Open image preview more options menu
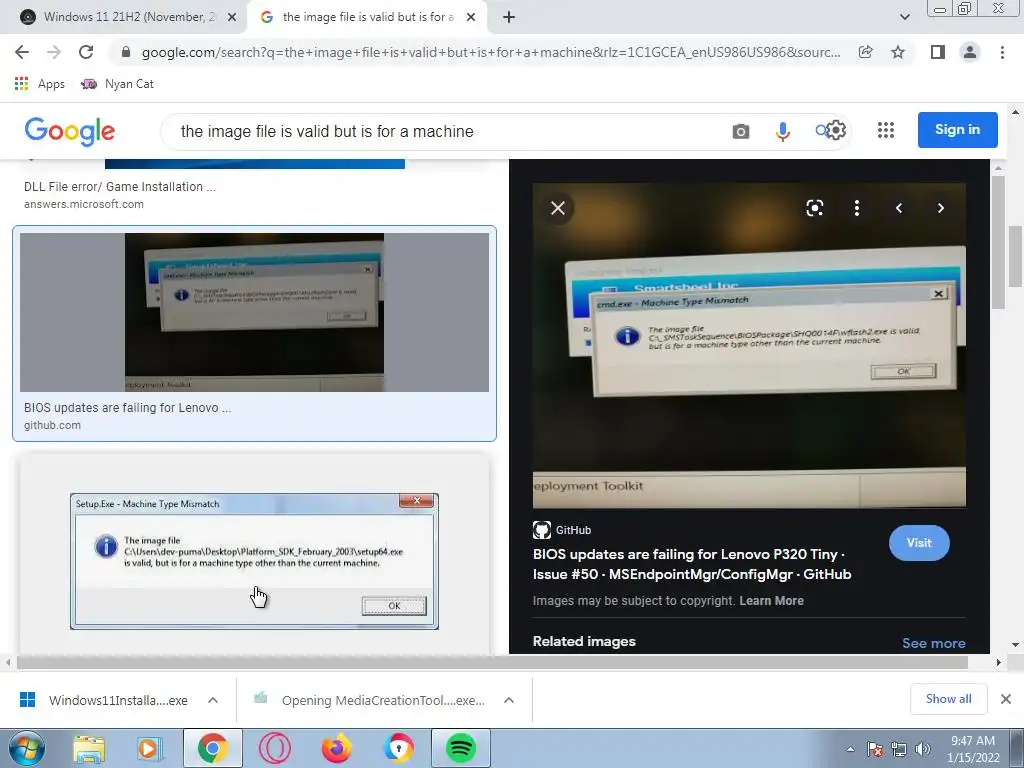Viewport: 1024px width, 768px height. [857, 208]
